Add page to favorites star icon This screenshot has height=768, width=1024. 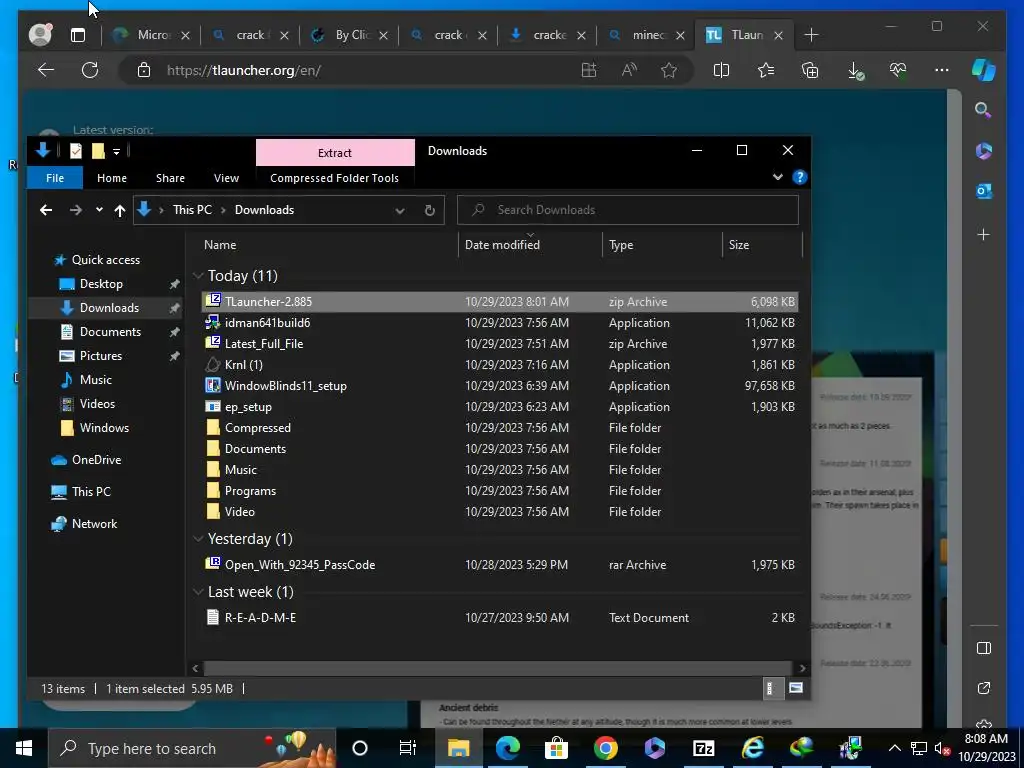coord(669,70)
